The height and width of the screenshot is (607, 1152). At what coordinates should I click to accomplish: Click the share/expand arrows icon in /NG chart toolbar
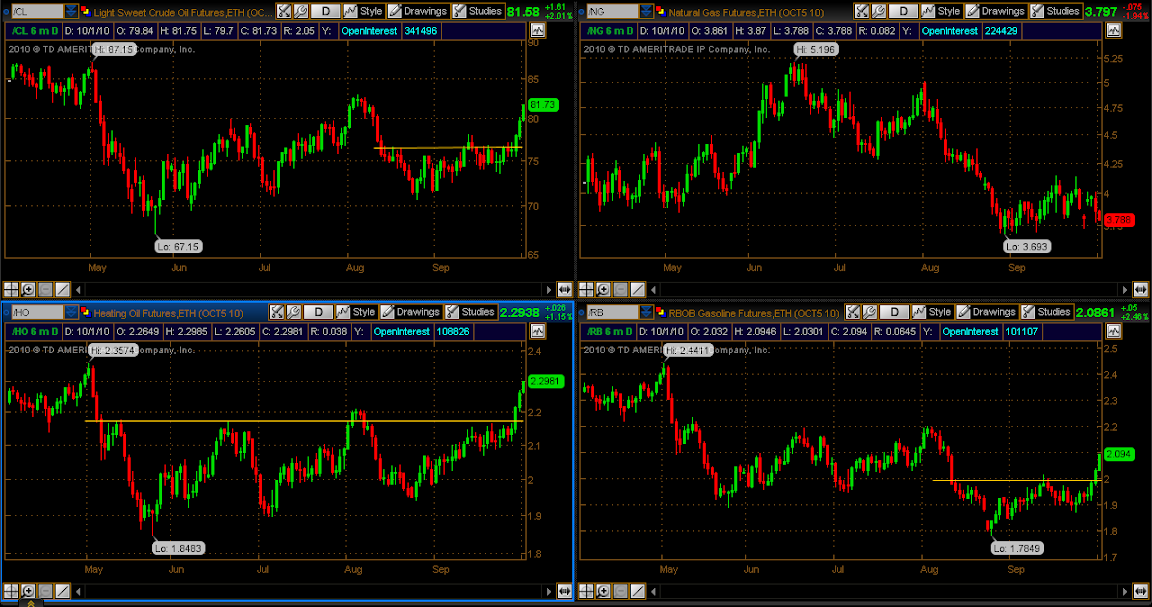coord(861,11)
